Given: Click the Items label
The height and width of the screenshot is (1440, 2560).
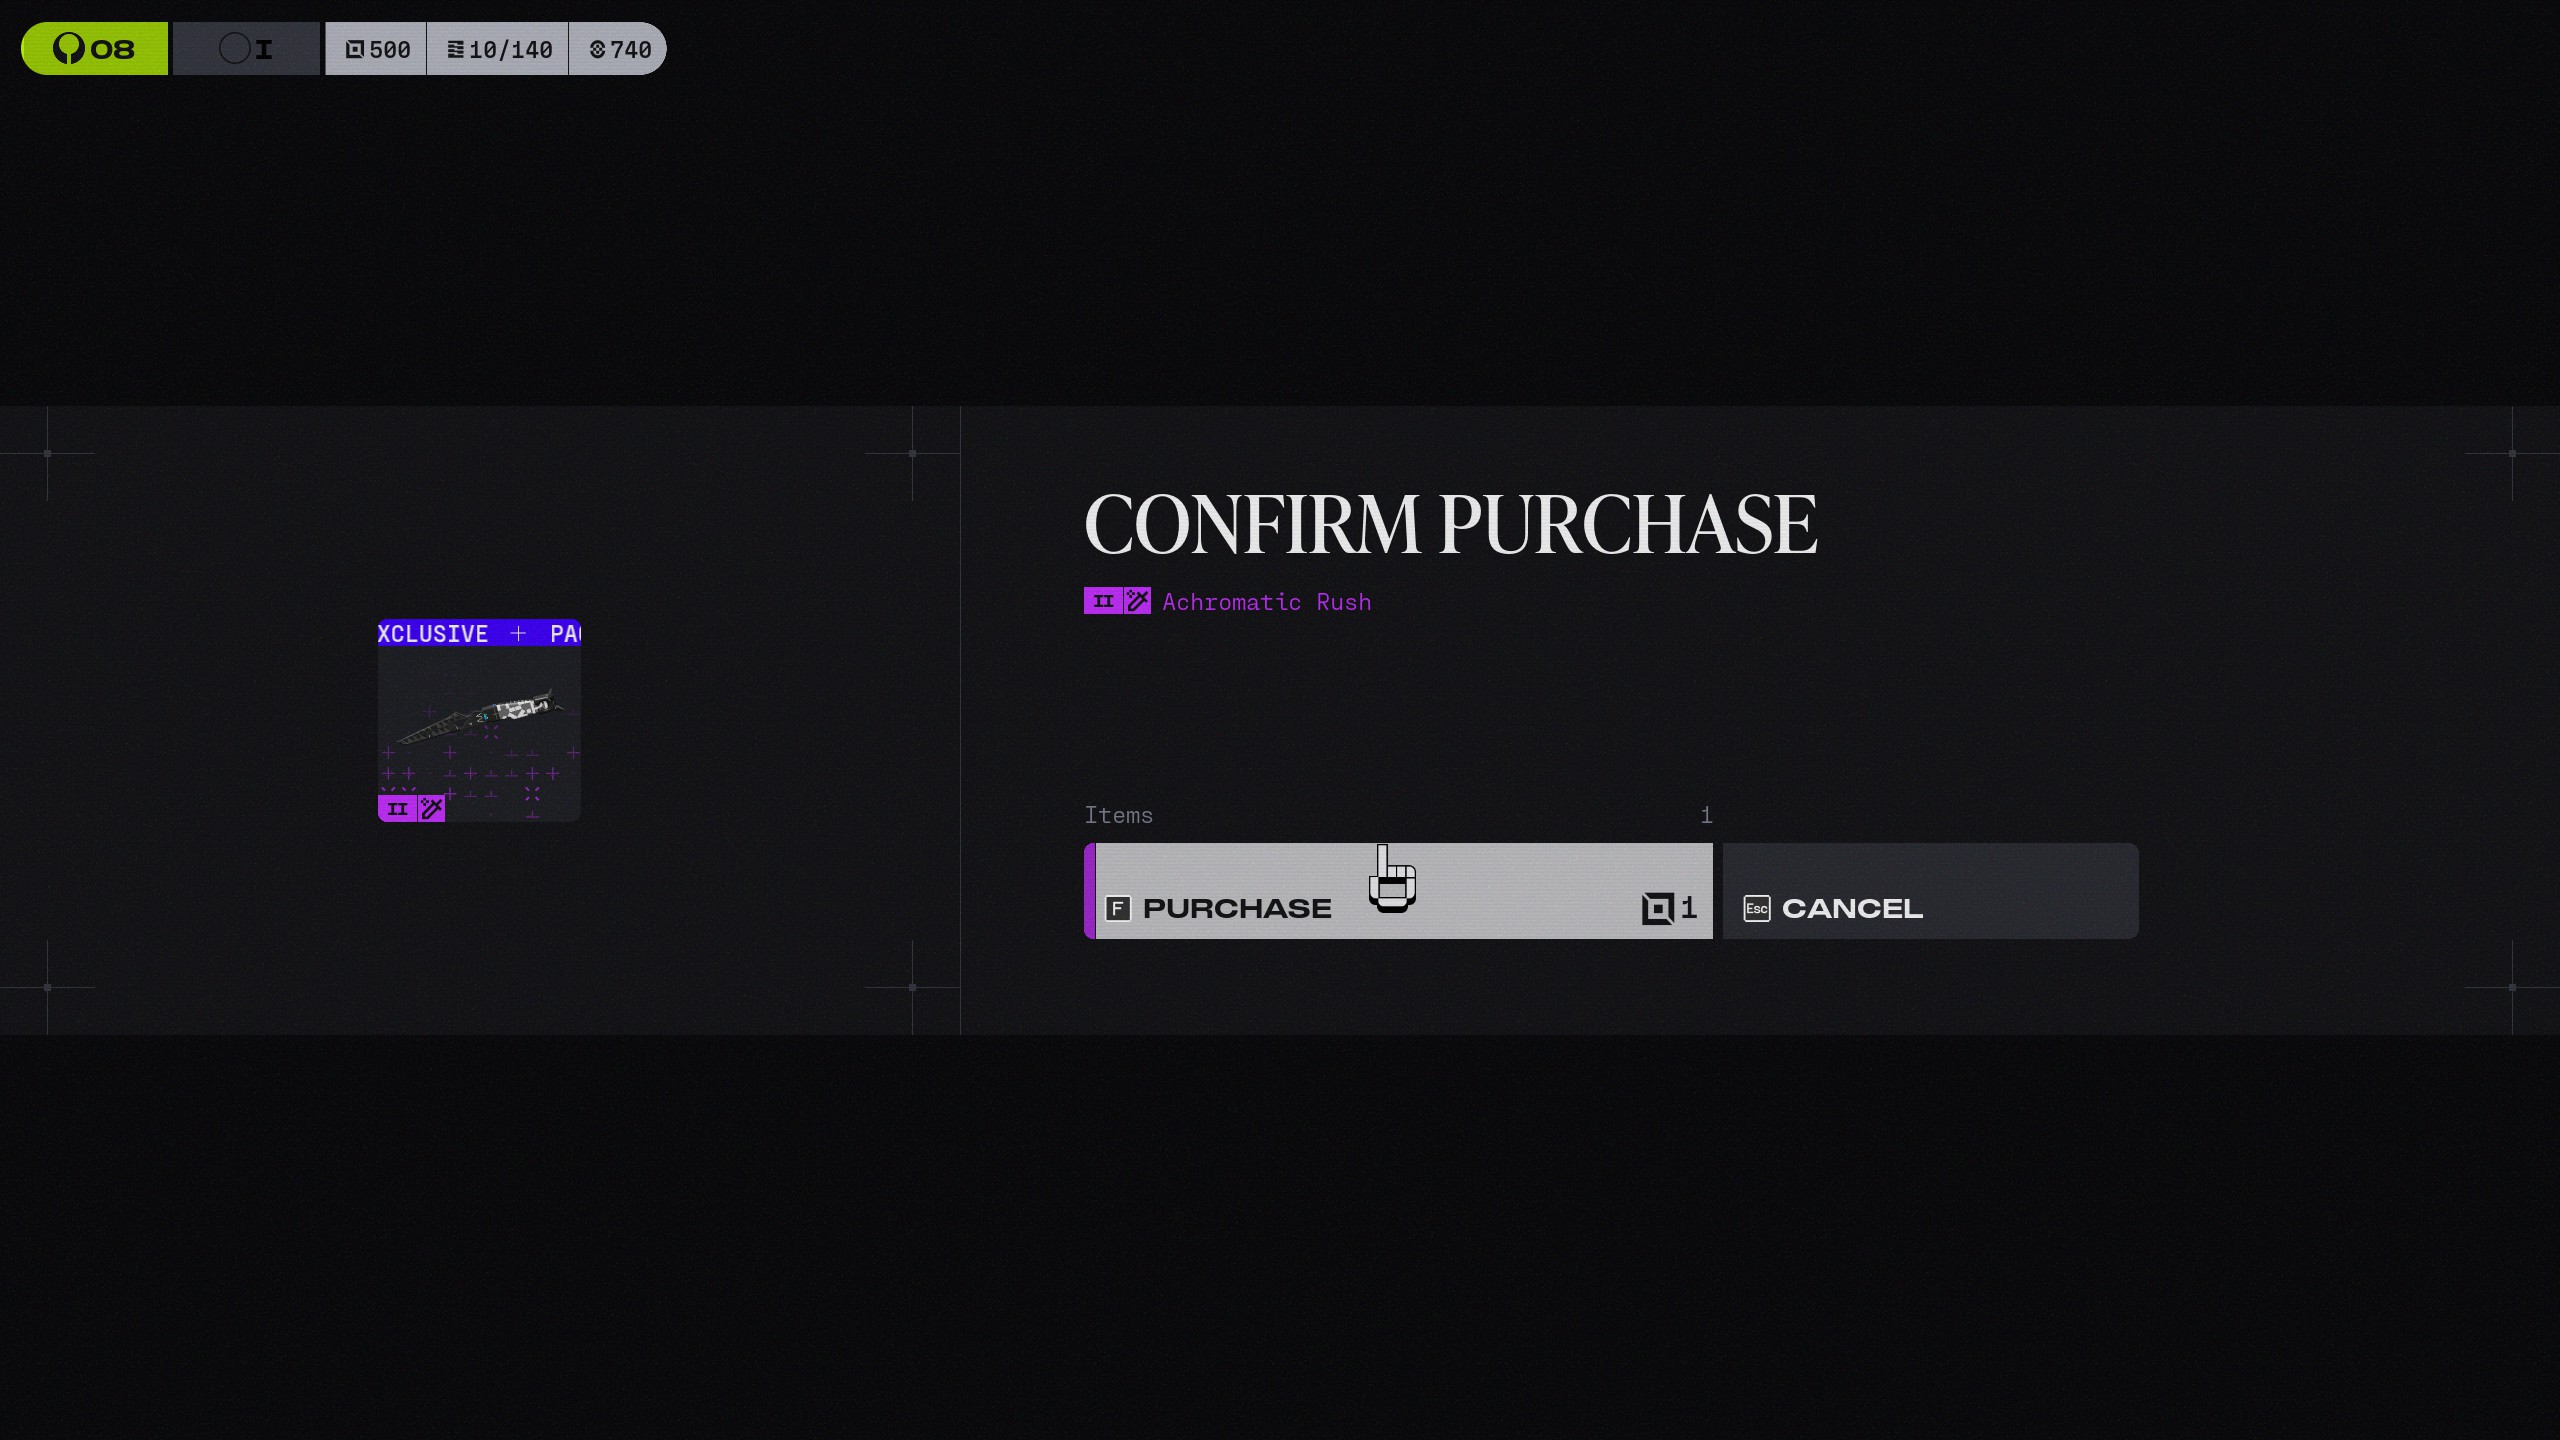Looking at the screenshot, I should click(x=1118, y=816).
